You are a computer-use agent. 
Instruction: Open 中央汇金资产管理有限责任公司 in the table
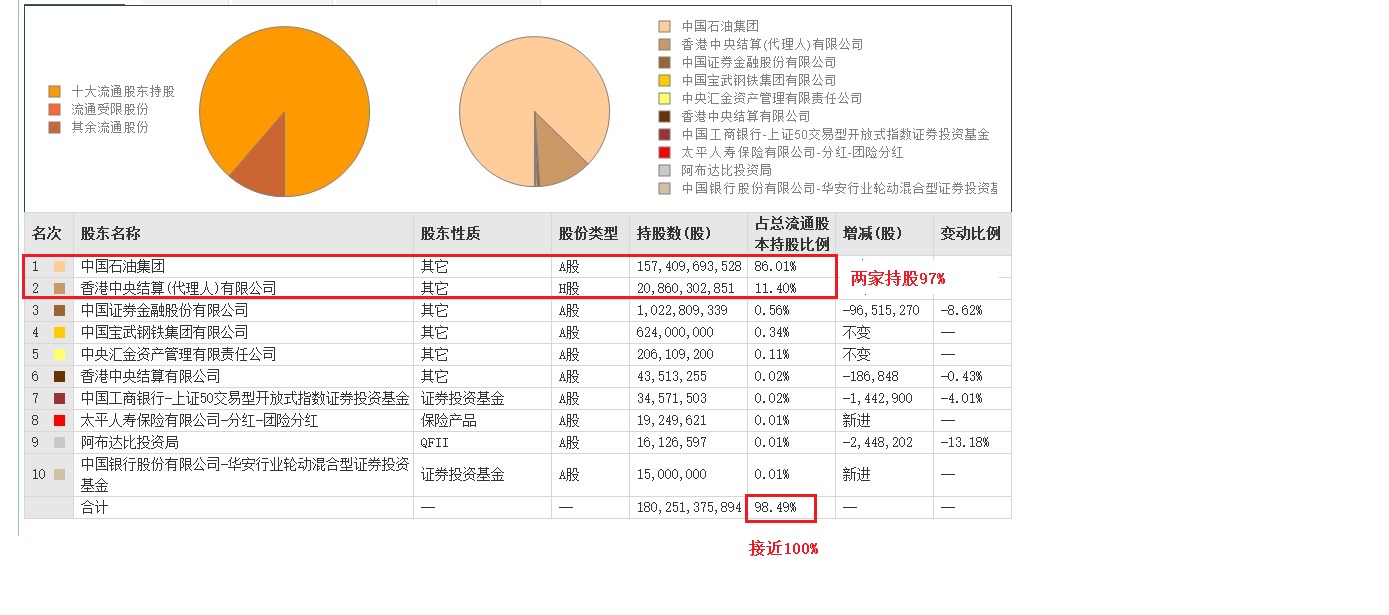pyautogui.click(x=178, y=354)
